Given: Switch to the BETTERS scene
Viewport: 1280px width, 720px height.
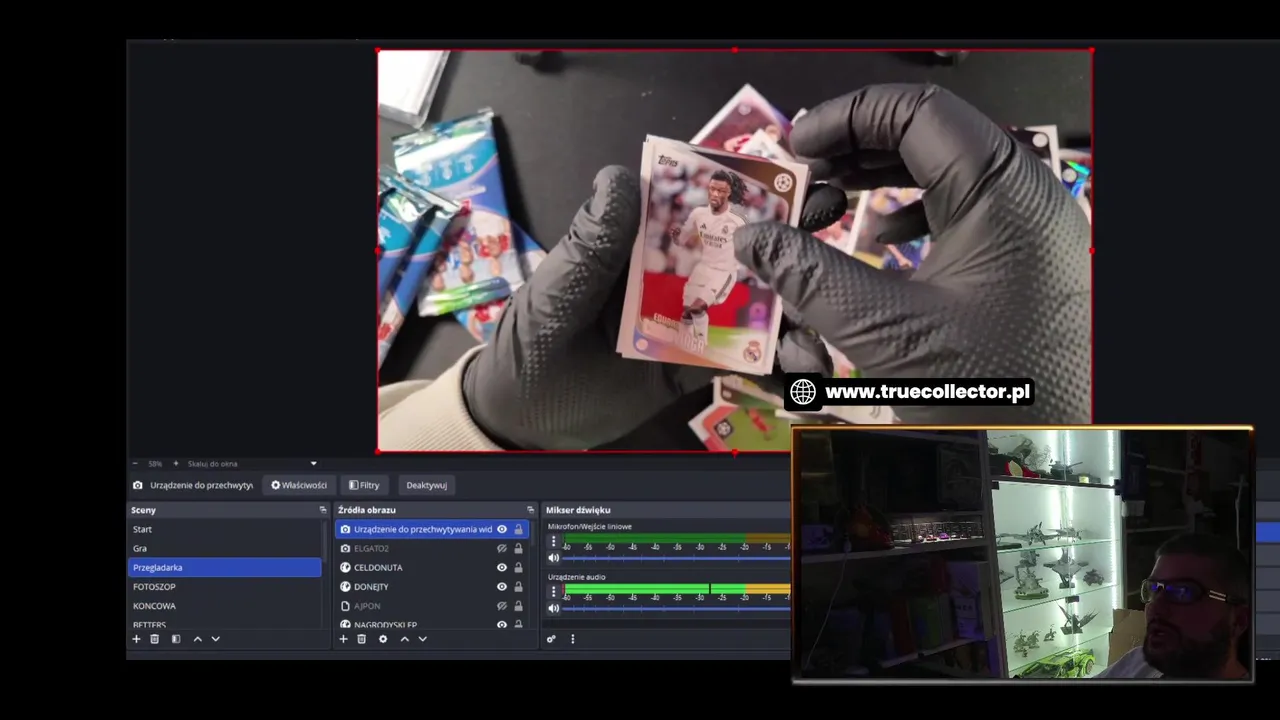Looking at the screenshot, I should (x=225, y=624).
